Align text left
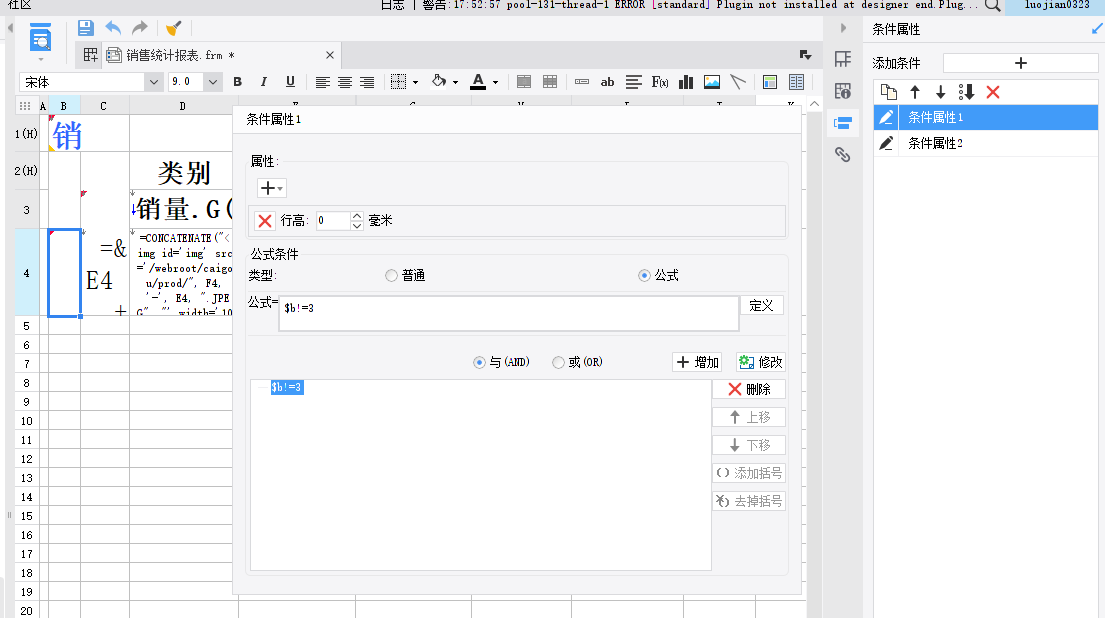1105x618 pixels. 322,82
